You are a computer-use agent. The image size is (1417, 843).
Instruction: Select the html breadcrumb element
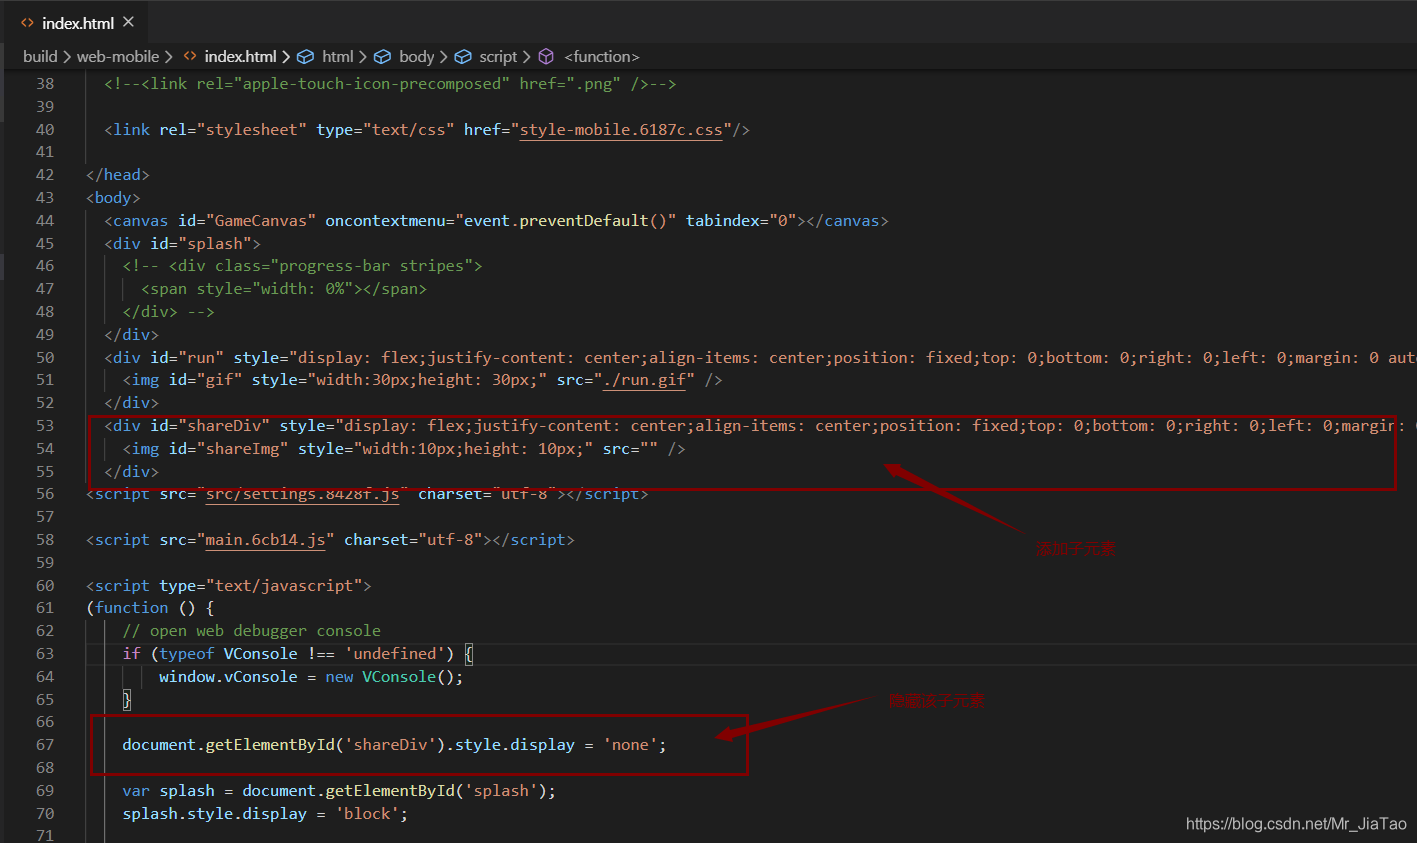[338, 57]
